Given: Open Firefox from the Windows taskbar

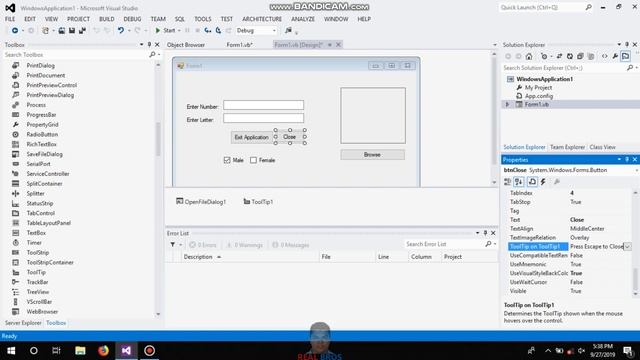Looking at the screenshot, I should point(103,350).
